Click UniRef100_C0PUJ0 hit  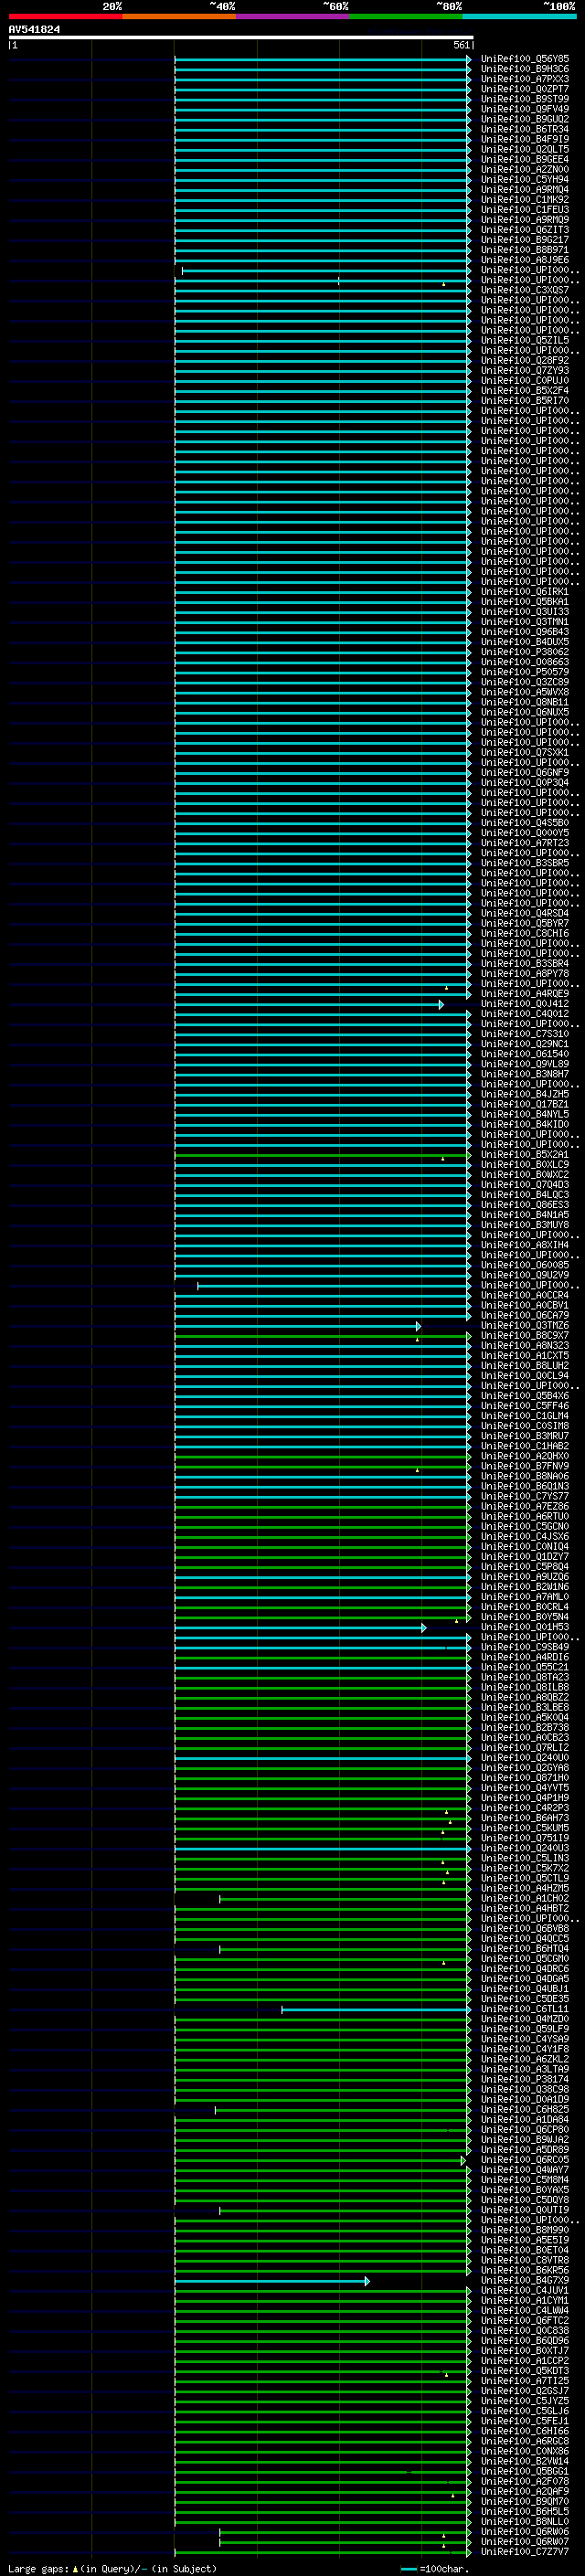(x=525, y=380)
